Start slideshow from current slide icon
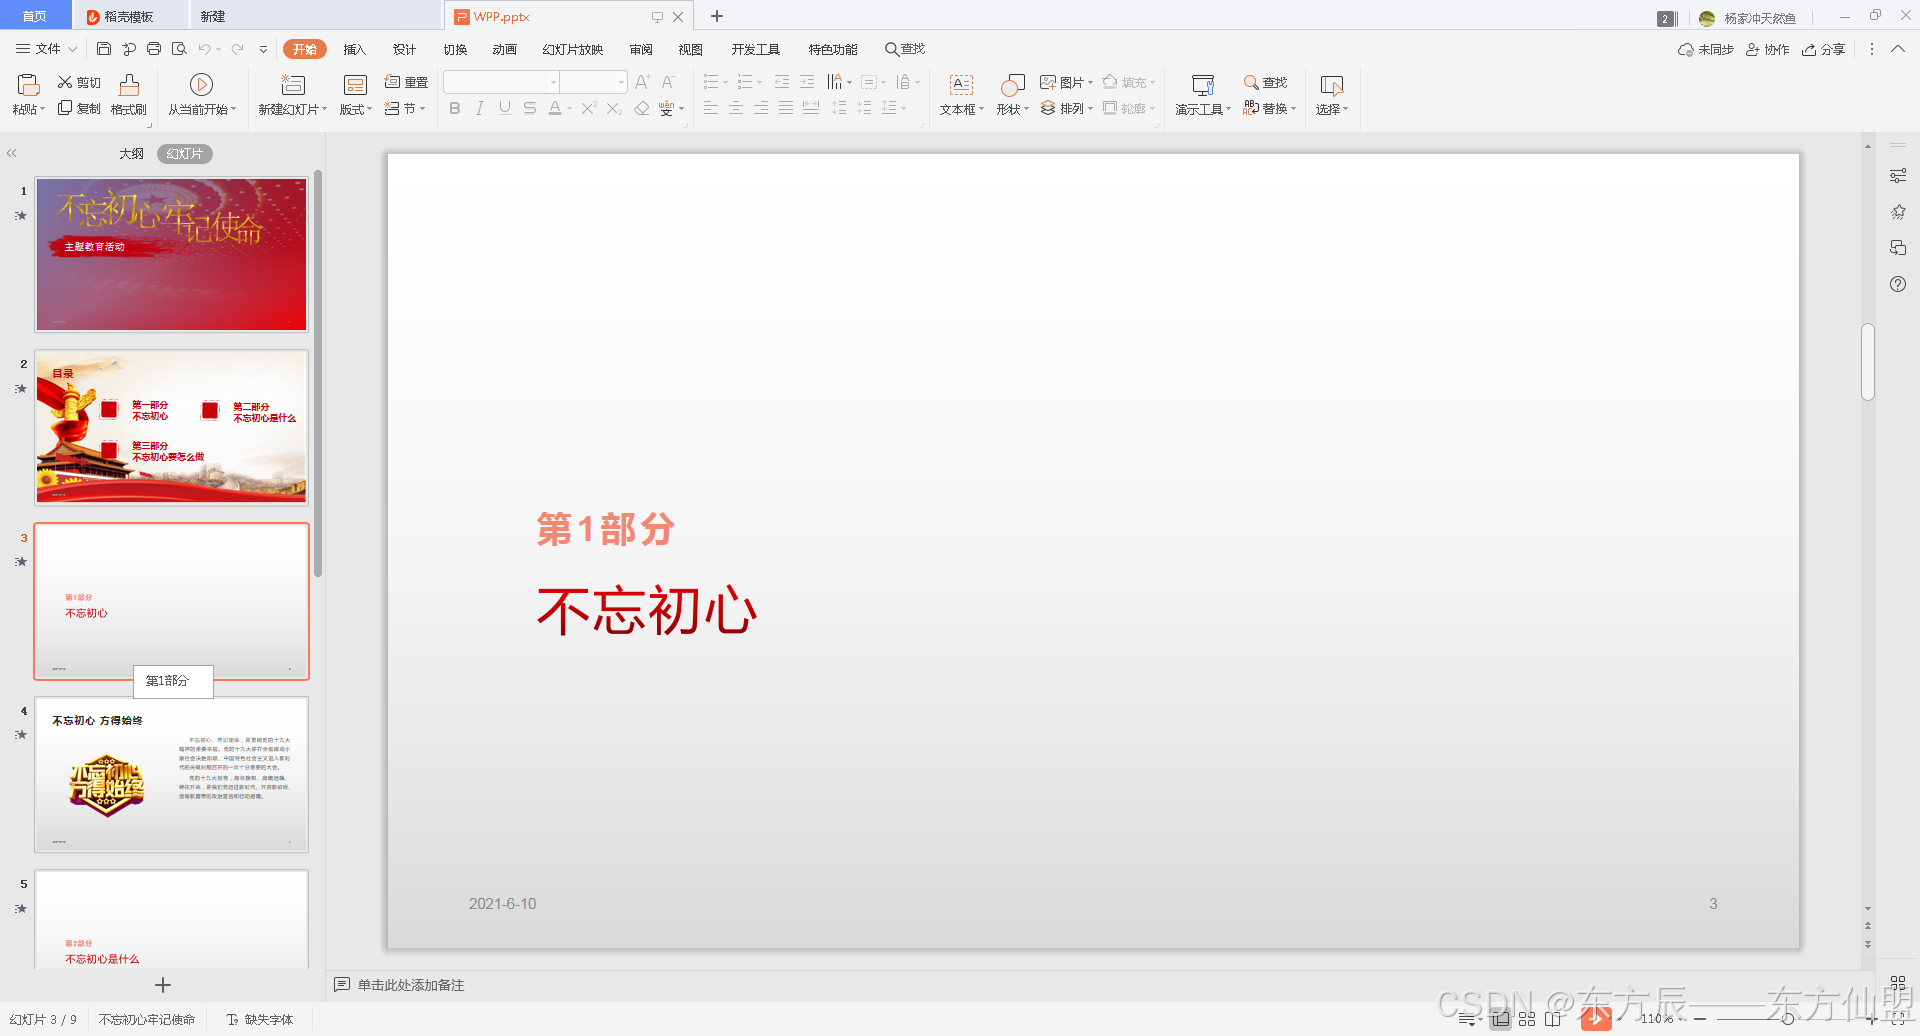The width and height of the screenshot is (1920, 1036). pos(201,85)
